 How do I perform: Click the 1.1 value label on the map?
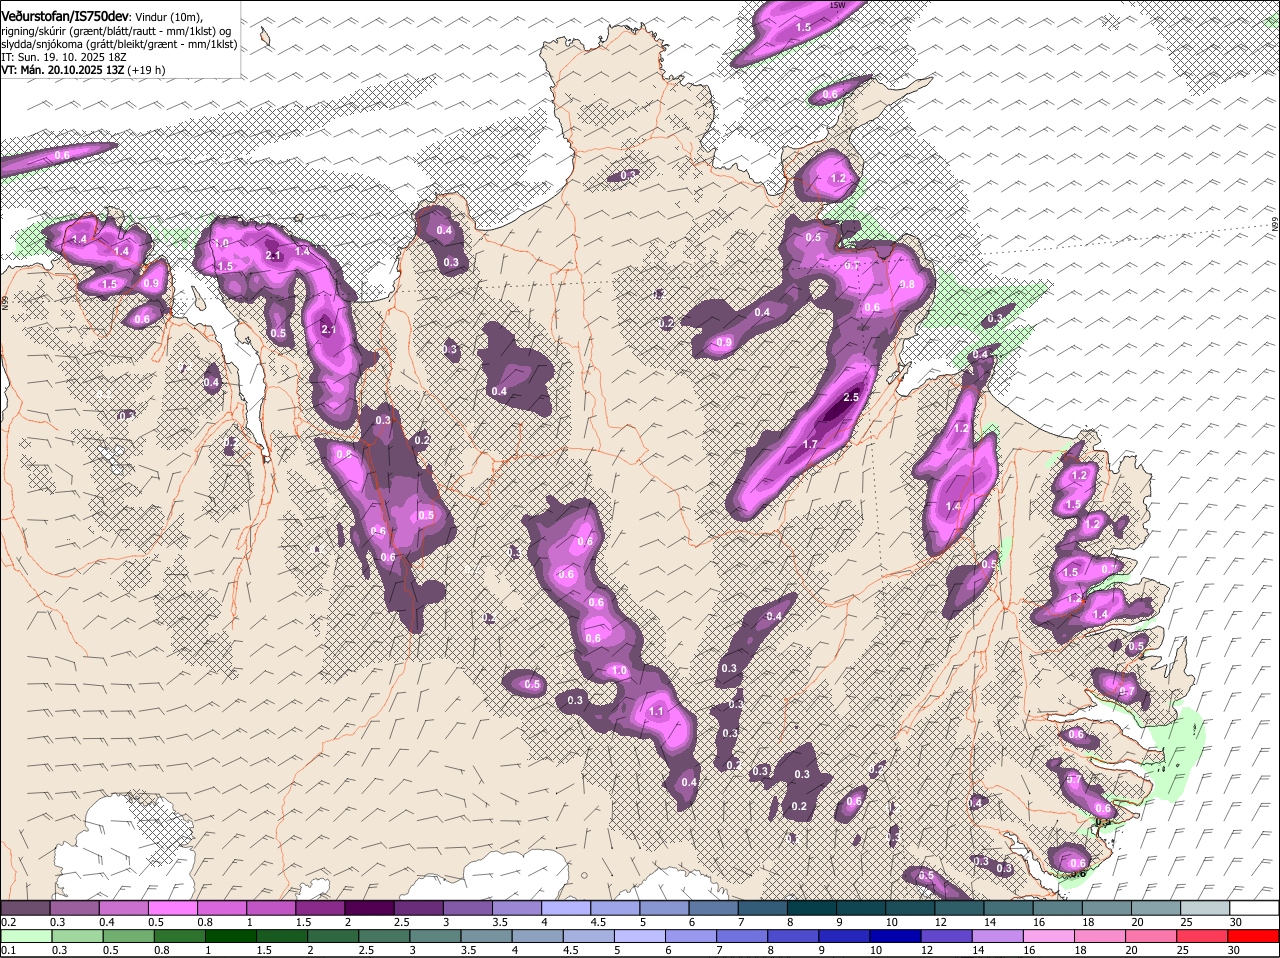pos(657,711)
